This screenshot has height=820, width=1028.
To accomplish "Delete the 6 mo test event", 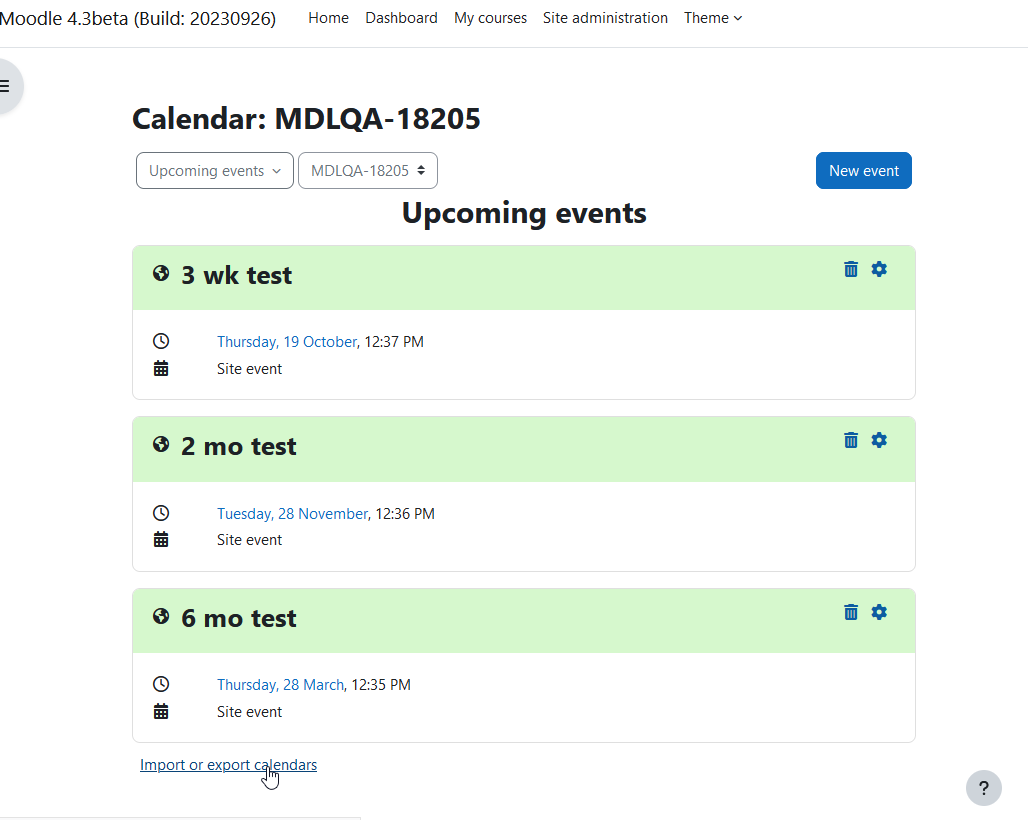I will [850, 612].
